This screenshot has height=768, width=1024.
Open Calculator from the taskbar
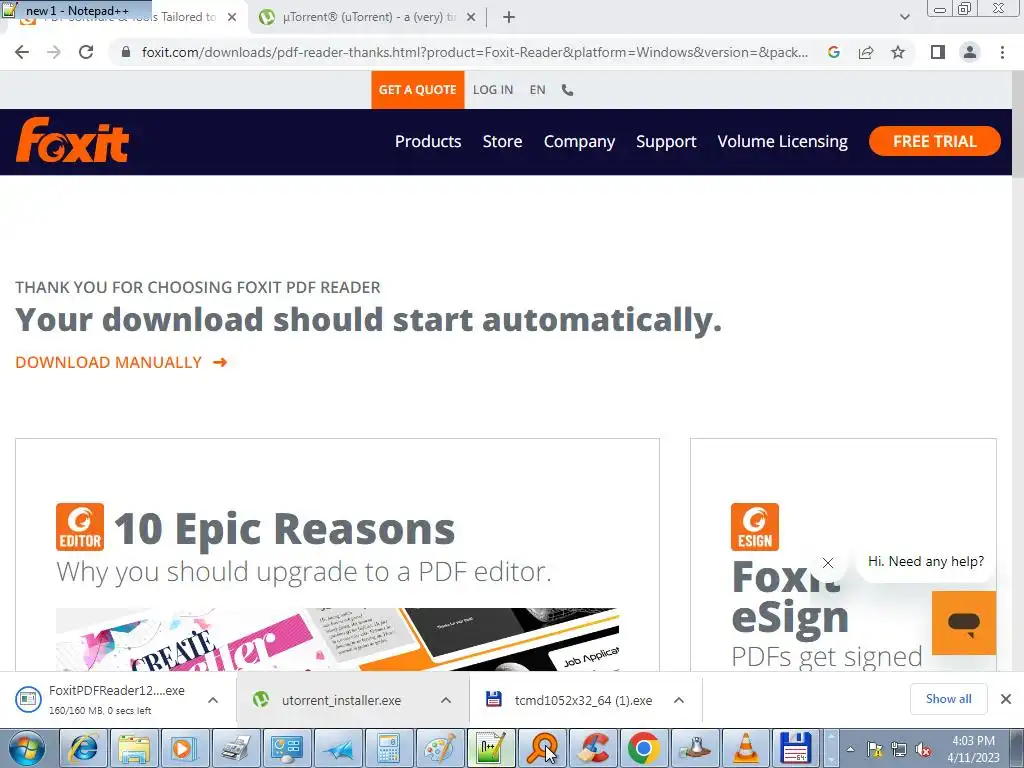[x=389, y=748]
